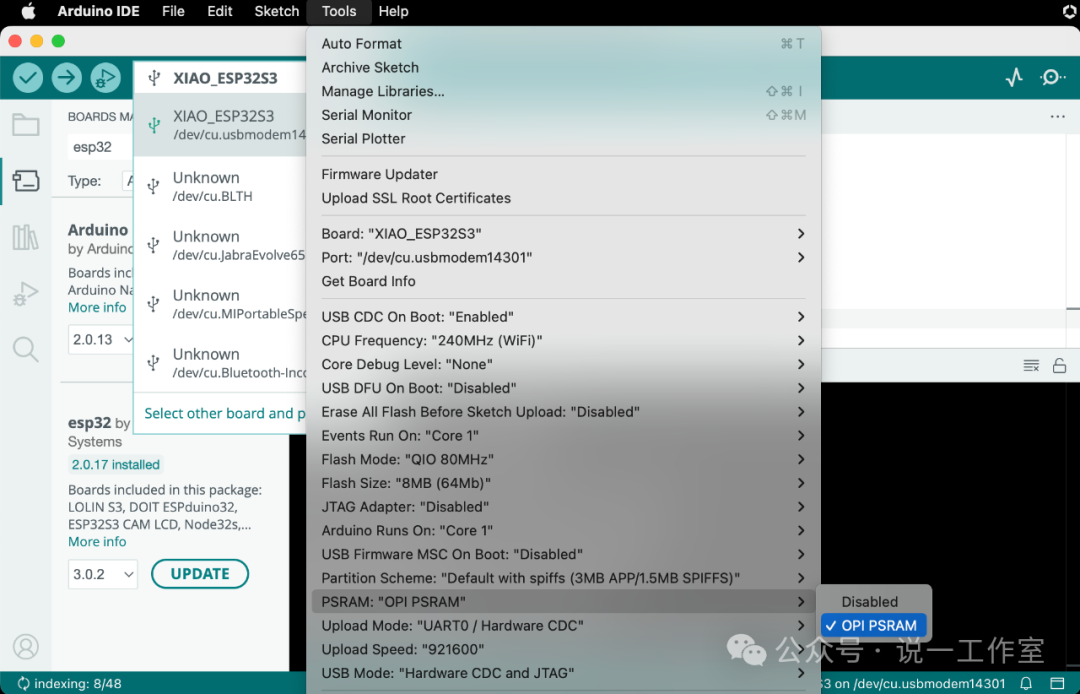Expand the USB CDC On Boot submenu
The height and width of the screenshot is (694, 1080).
(563, 317)
